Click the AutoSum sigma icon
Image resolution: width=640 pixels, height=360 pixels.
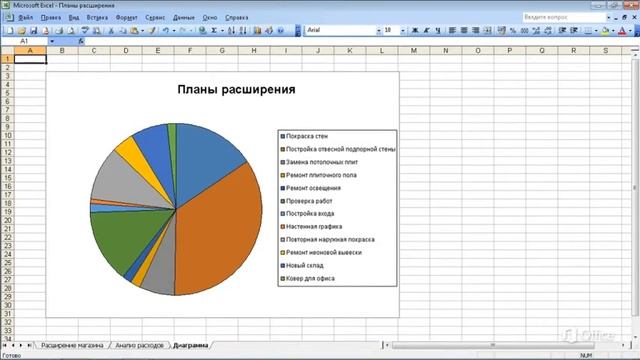(214, 30)
